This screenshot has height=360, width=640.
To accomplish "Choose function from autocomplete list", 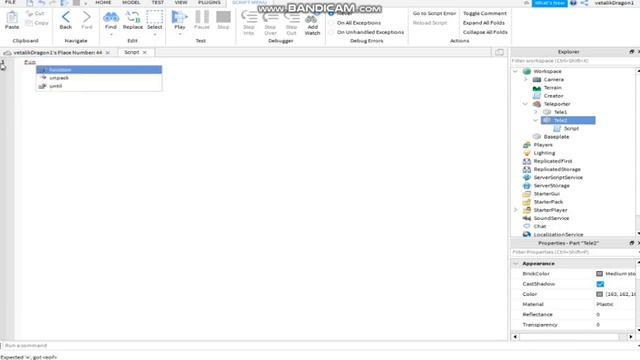I will tap(99, 70).
